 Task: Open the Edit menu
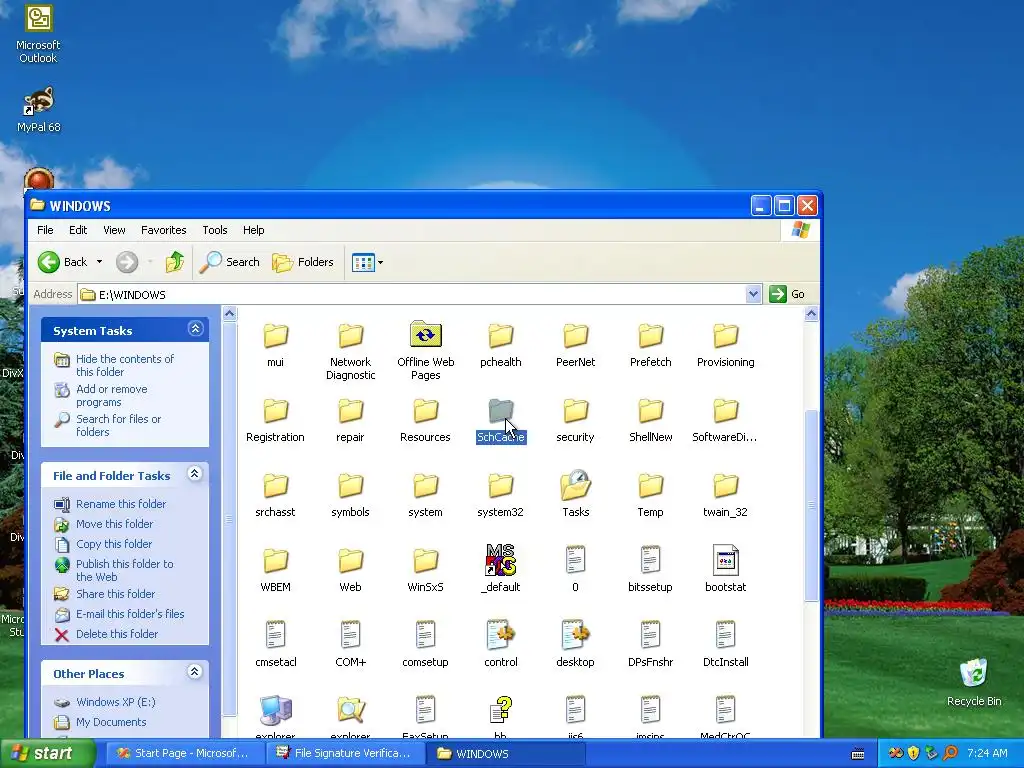[78, 230]
